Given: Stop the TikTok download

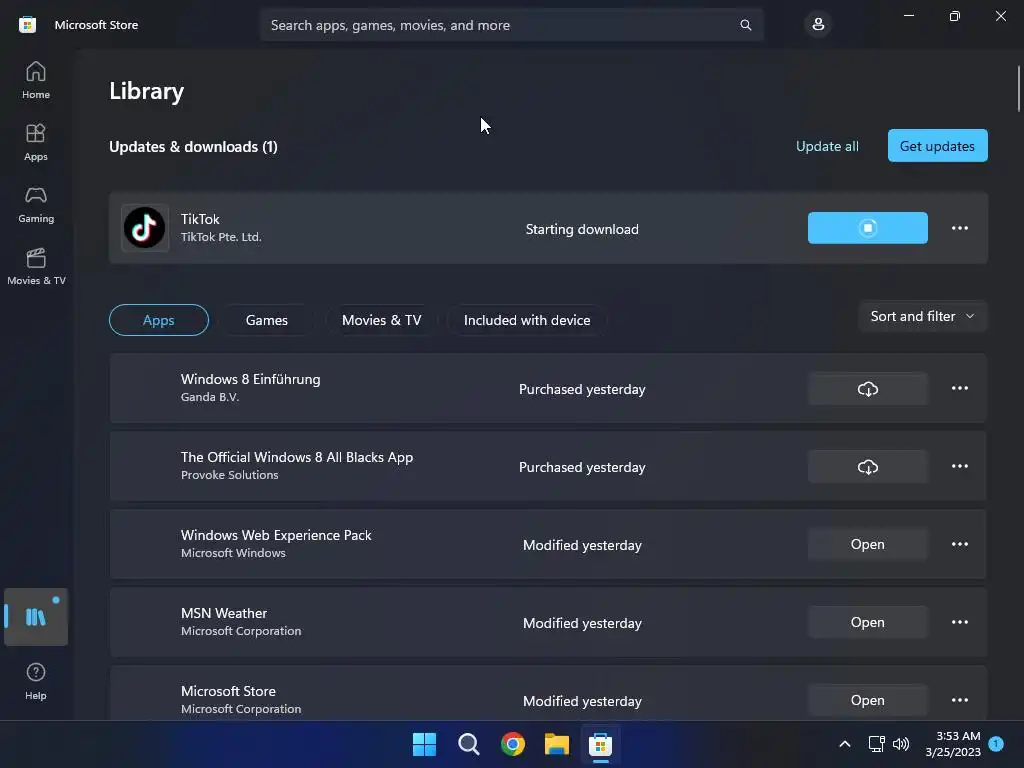Looking at the screenshot, I should [x=867, y=228].
